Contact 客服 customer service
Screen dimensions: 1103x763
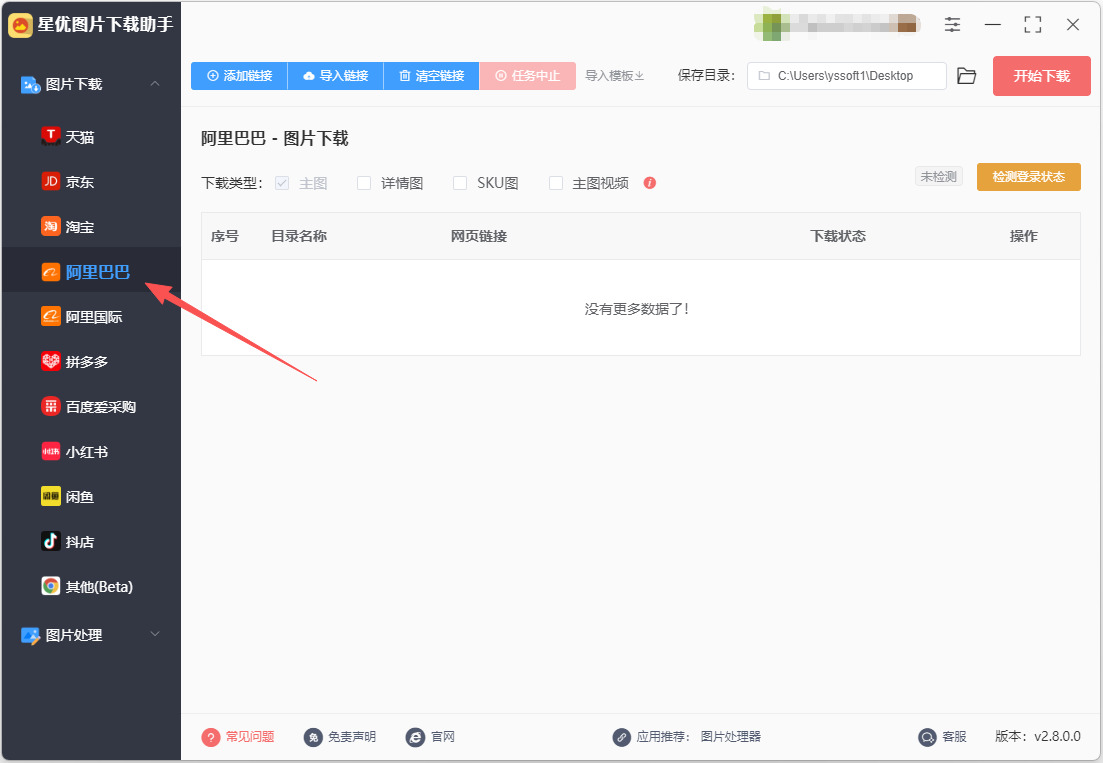click(x=943, y=737)
